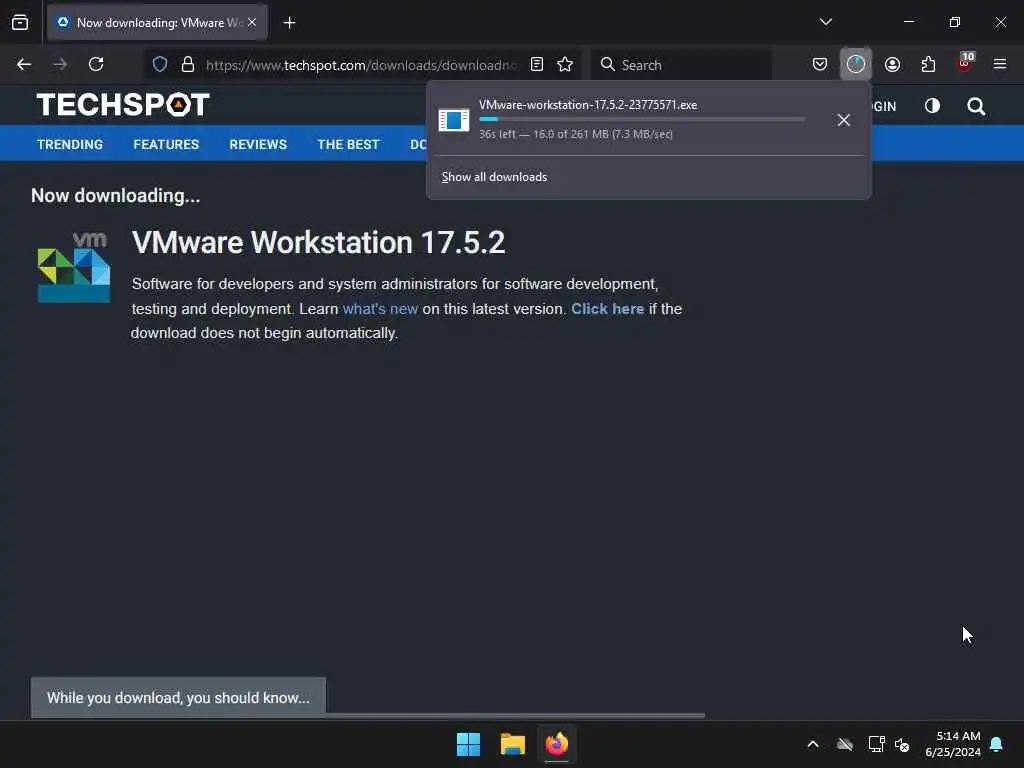Cancel the VMware-workstation exe download
Image resolution: width=1024 pixels, height=768 pixels.
pyautogui.click(x=844, y=120)
